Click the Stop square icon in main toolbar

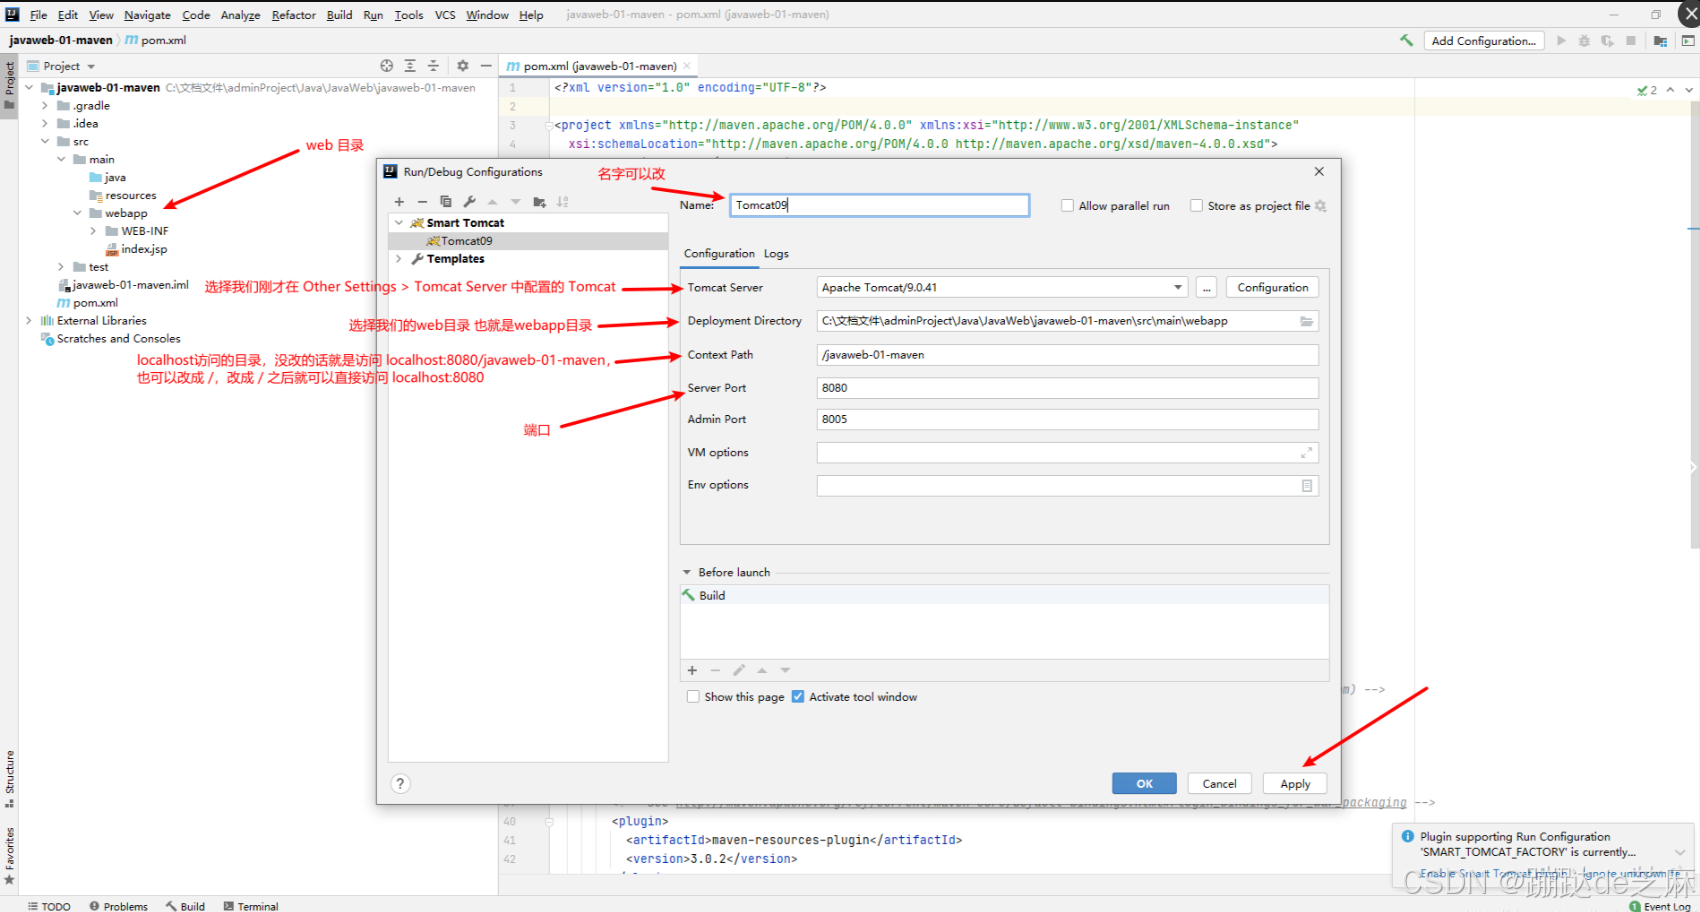(x=1631, y=41)
